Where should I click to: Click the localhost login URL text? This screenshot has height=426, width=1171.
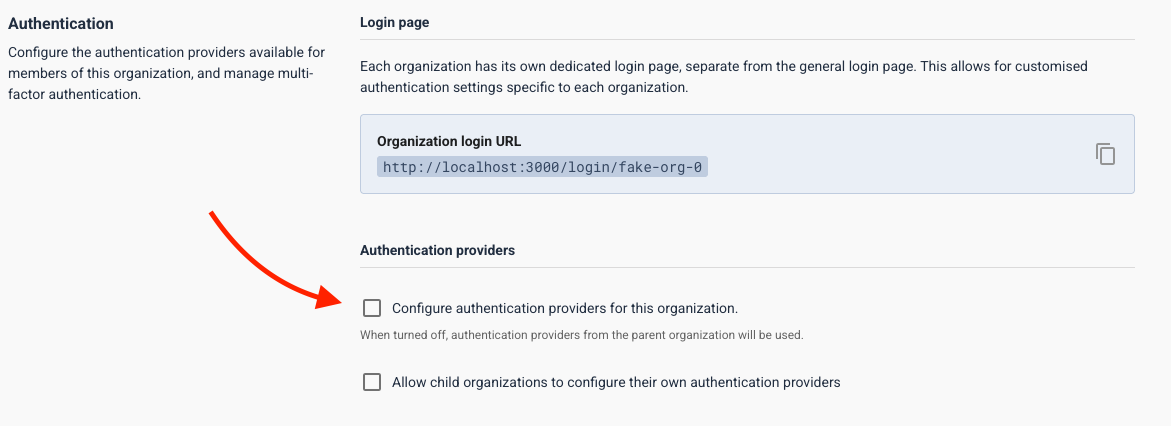(542, 167)
